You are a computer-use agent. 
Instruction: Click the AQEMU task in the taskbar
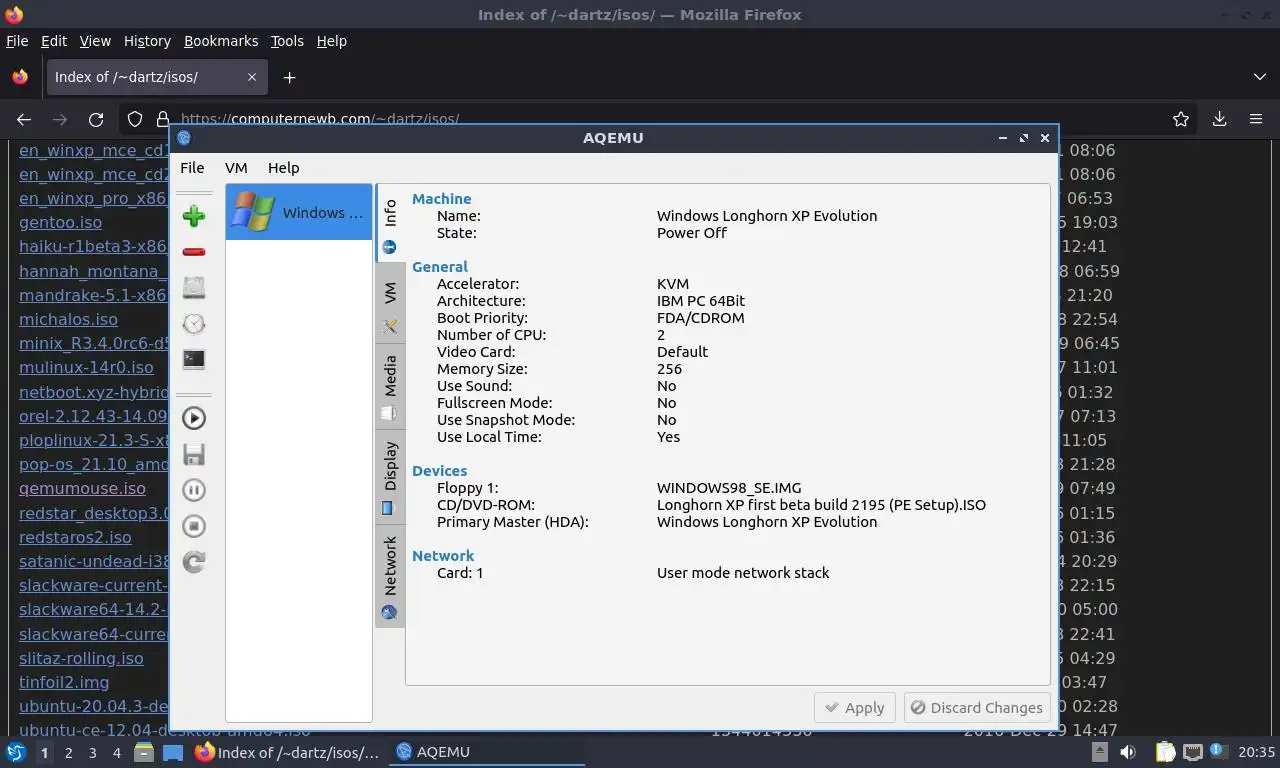[x=487, y=752]
